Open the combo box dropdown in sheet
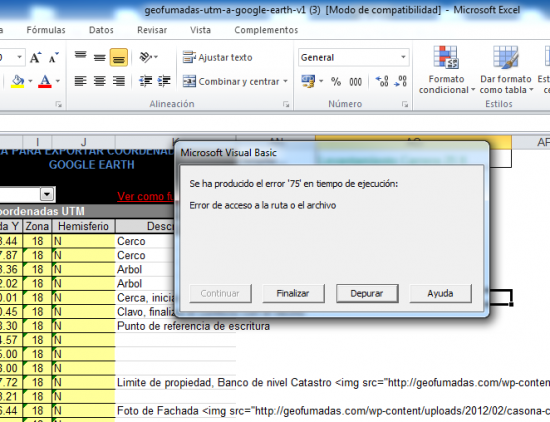Screen dimensions: 550x422 pyautogui.click(x=47, y=194)
